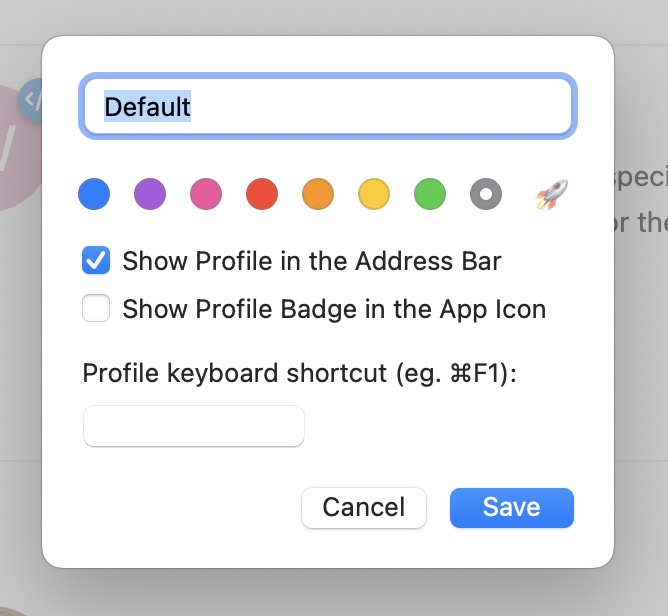Save the profile settings
This screenshot has height=616, width=668.
[x=511, y=507]
